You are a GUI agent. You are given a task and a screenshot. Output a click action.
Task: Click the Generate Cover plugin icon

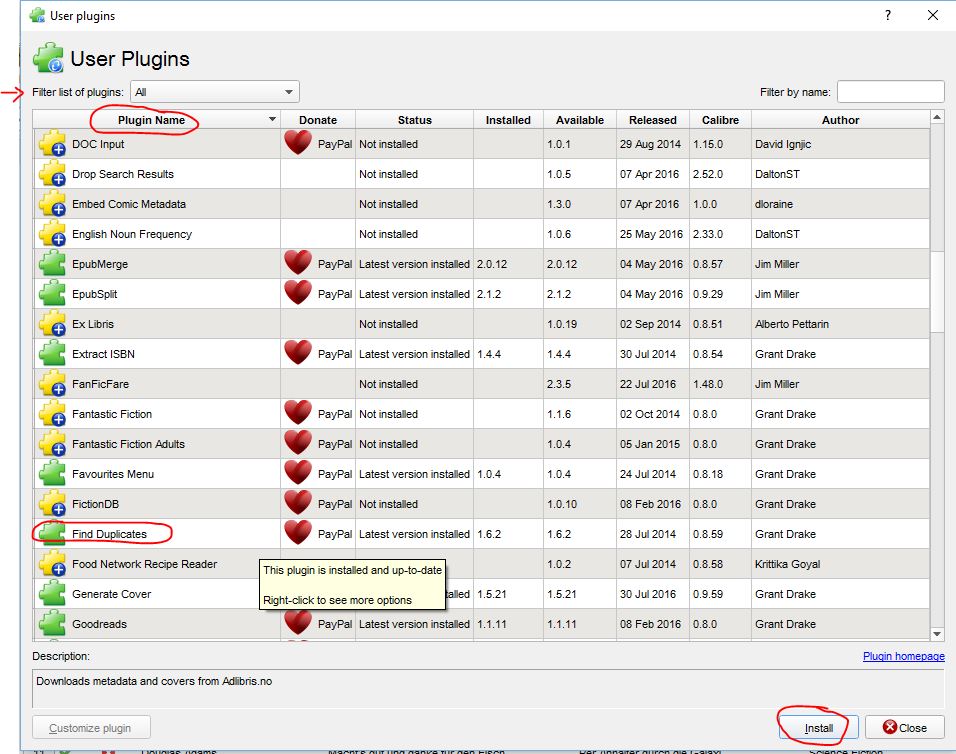52,594
